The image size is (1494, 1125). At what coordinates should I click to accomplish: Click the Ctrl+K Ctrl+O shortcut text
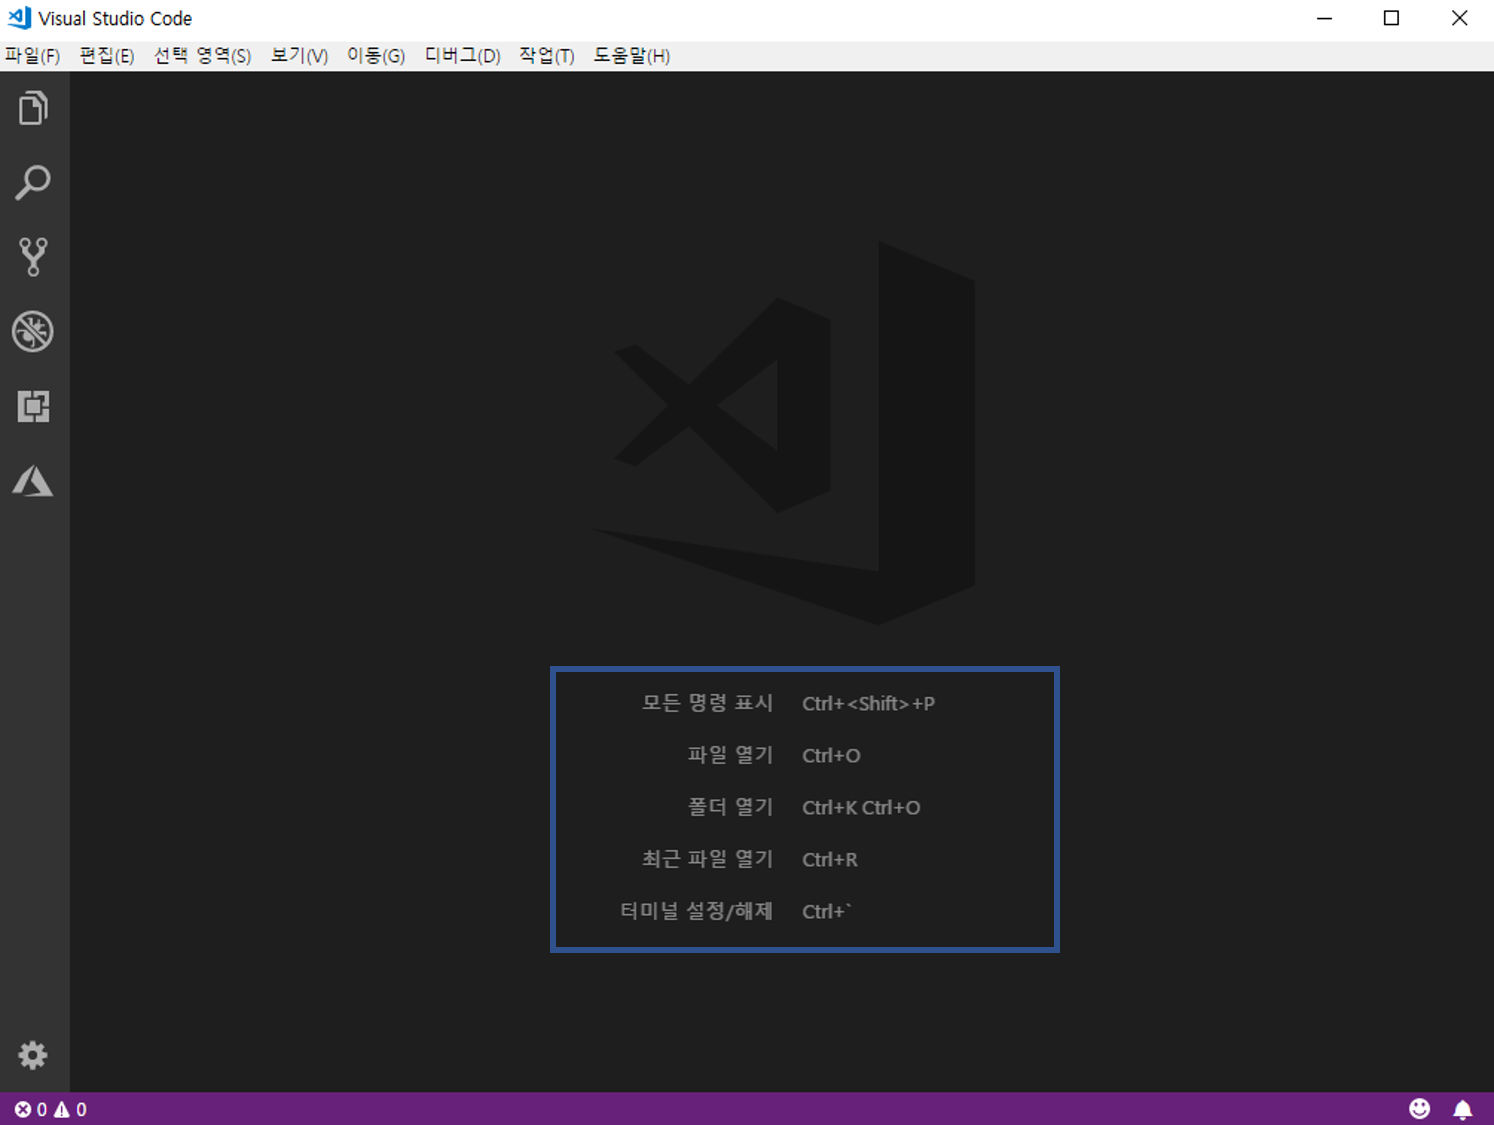(861, 808)
